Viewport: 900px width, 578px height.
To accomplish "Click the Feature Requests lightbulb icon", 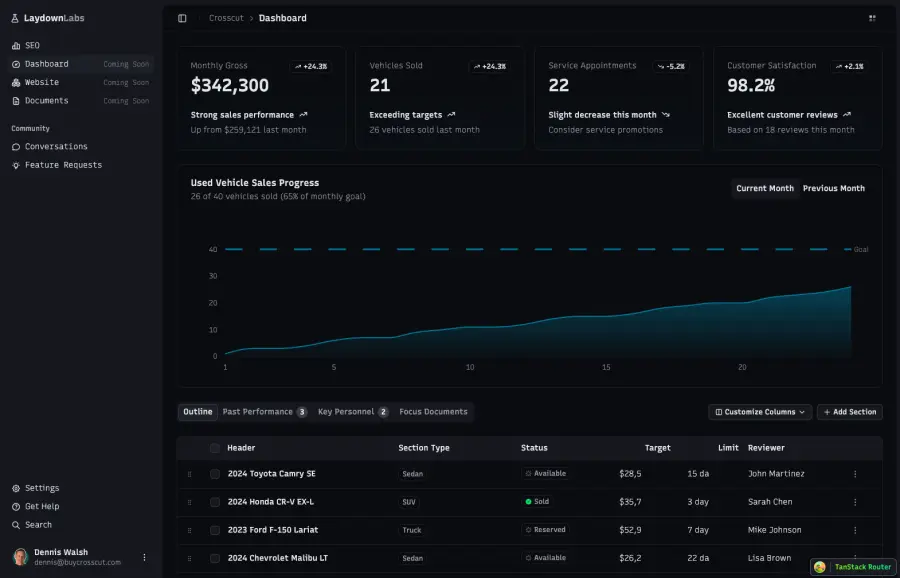I will (x=15, y=164).
